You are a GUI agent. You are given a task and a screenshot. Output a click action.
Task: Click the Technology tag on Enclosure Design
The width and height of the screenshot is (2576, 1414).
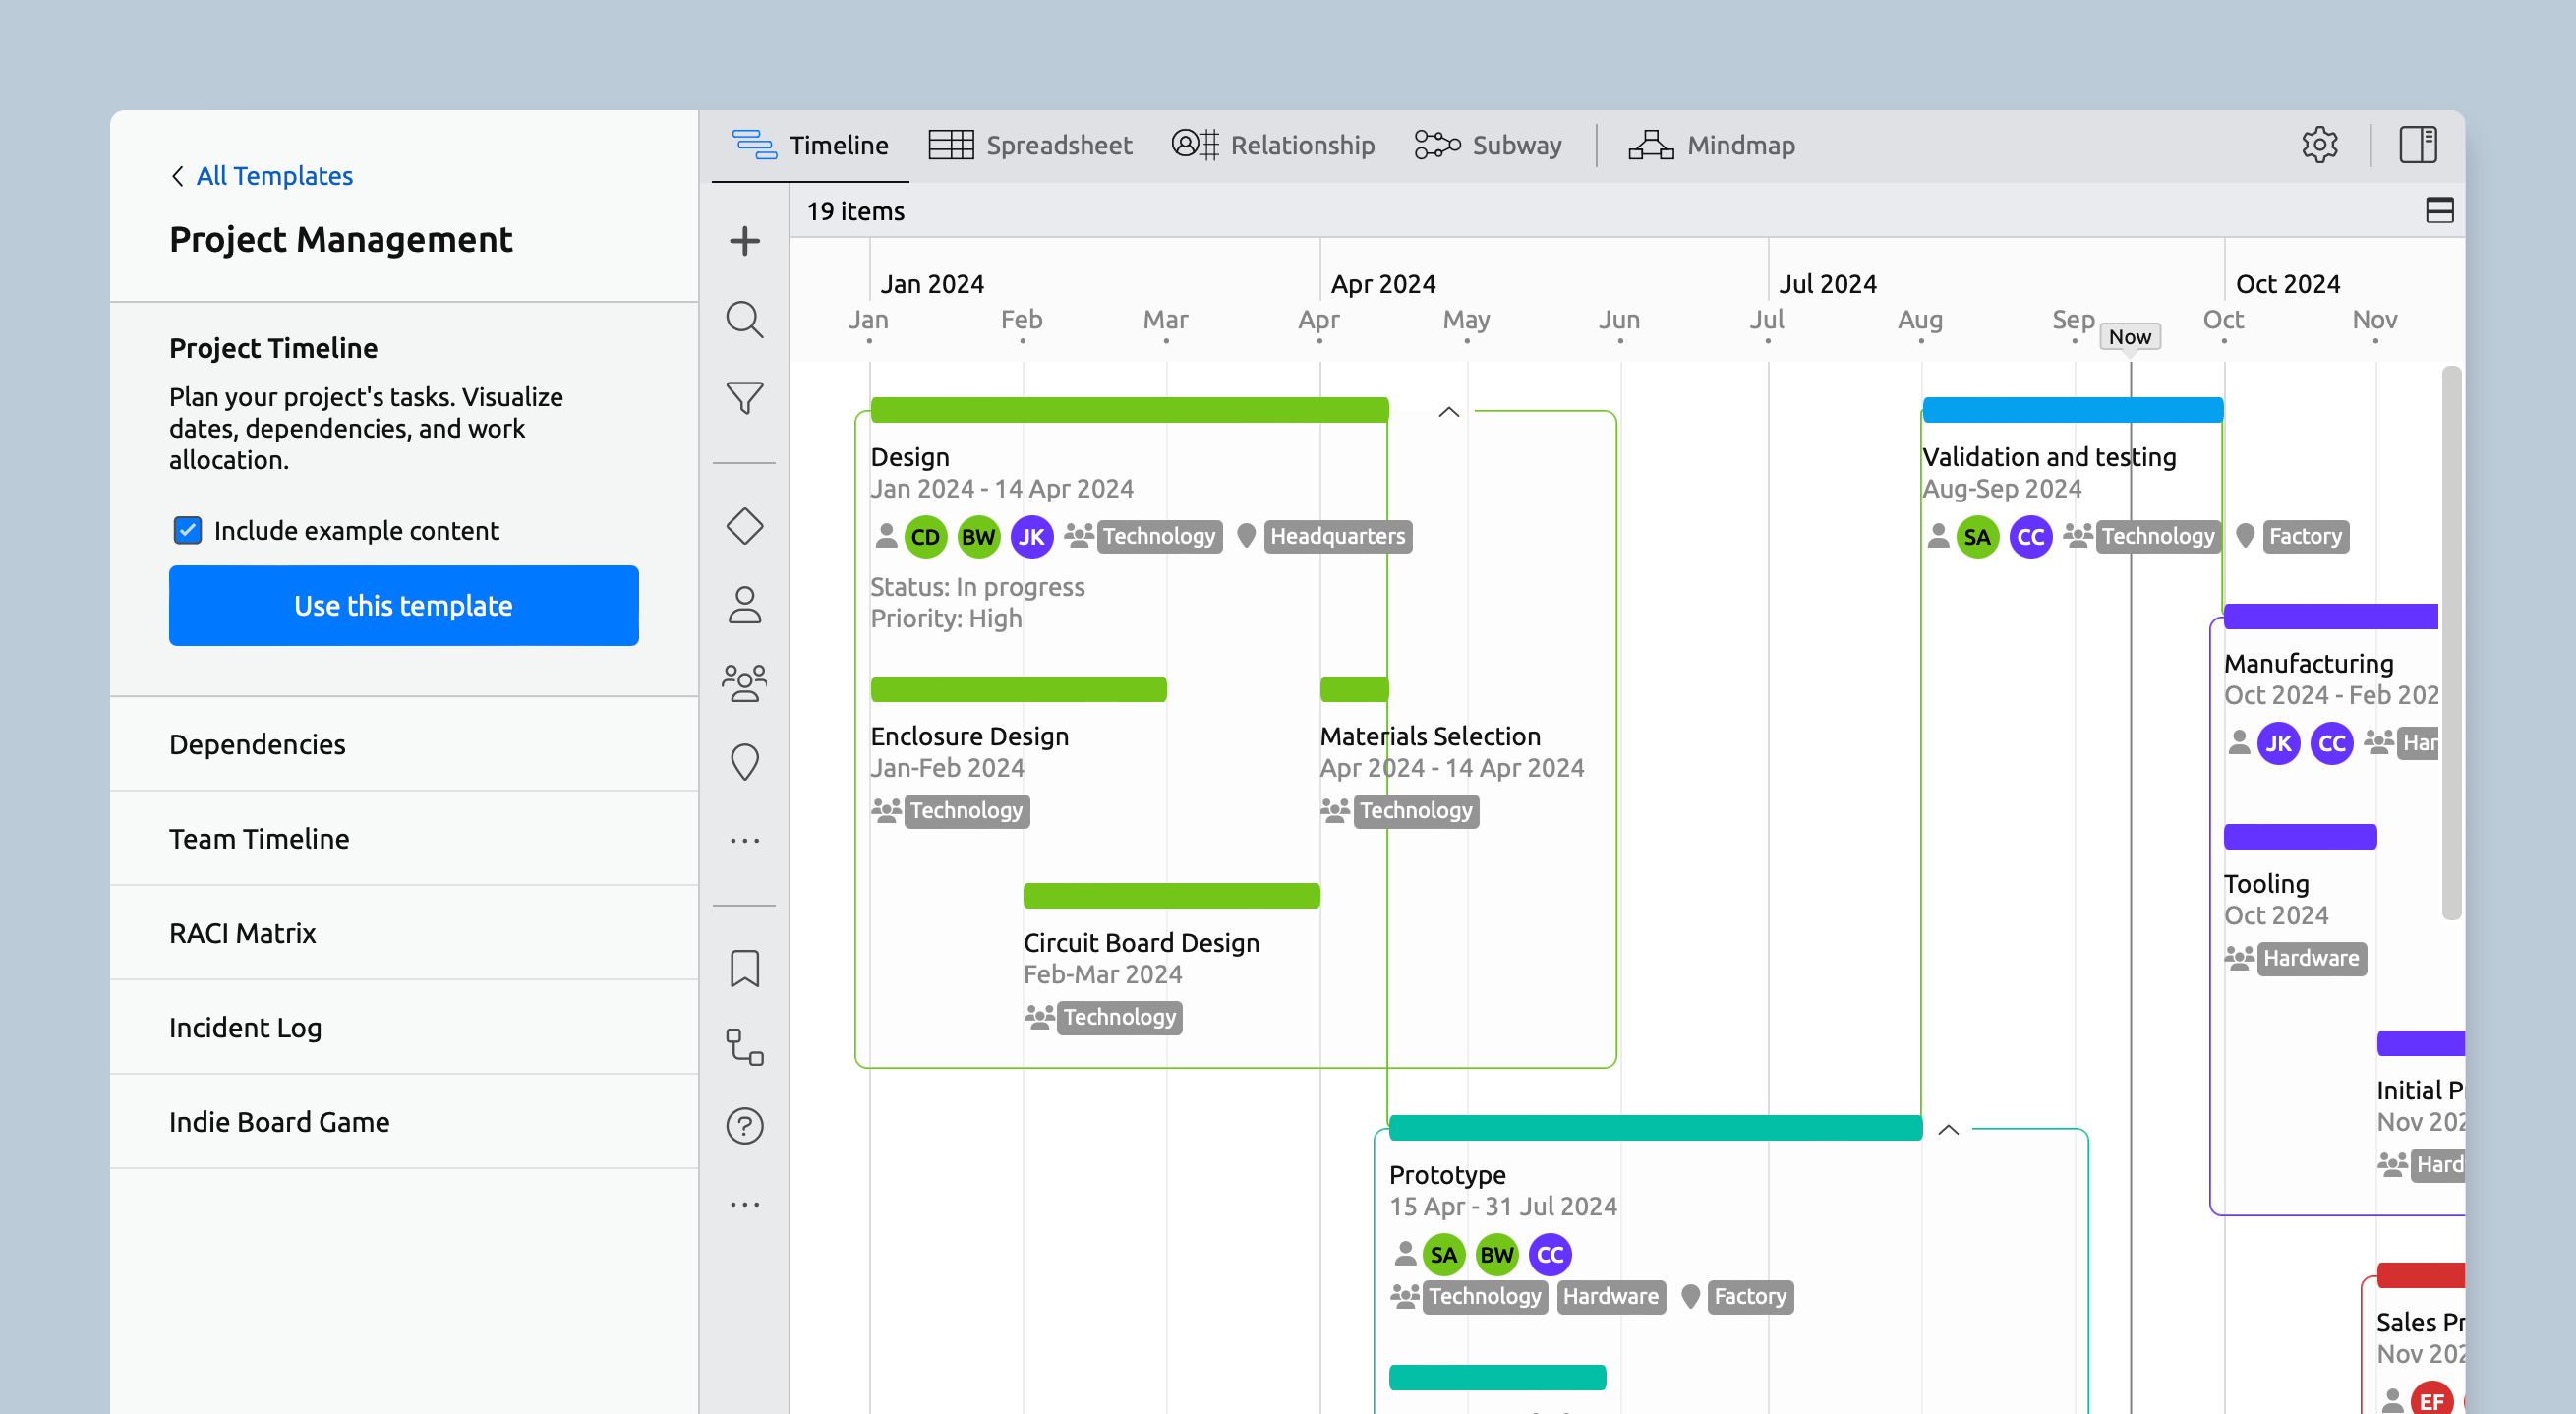[x=966, y=811]
